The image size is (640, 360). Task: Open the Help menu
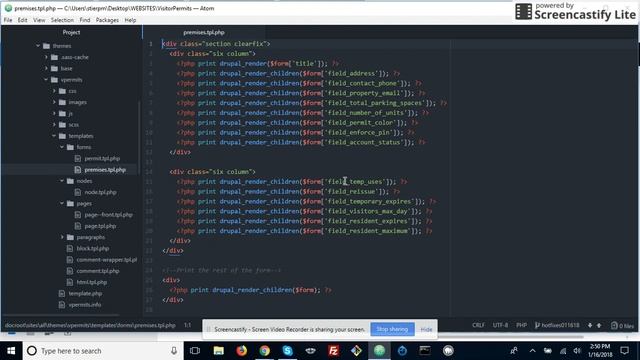[130, 20]
